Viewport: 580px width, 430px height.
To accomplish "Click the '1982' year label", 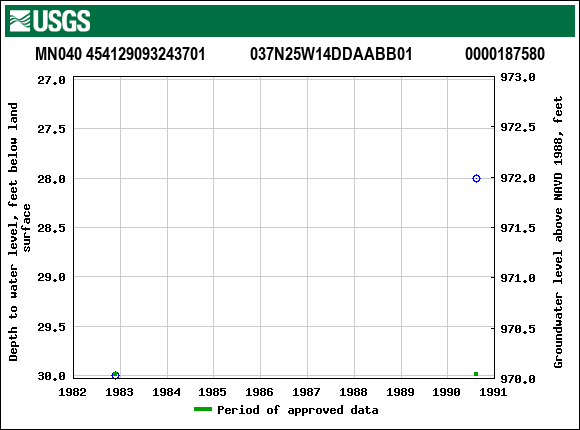I will (x=72, y=392).
